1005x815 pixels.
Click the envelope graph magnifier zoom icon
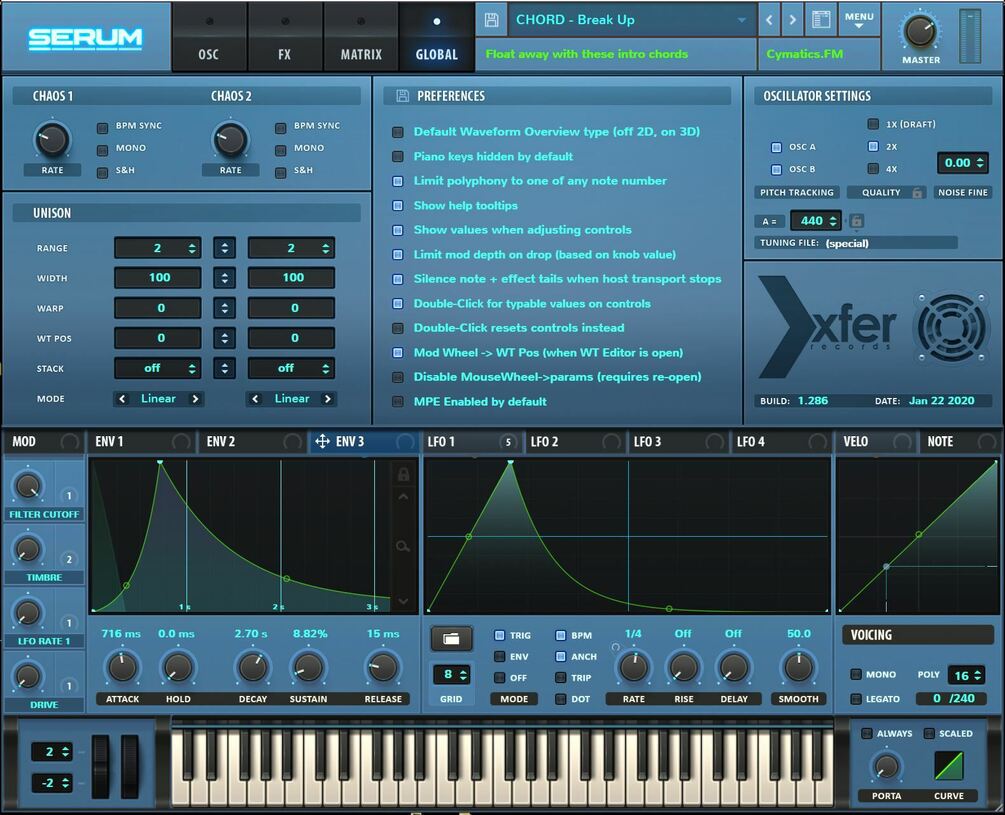(403, 547)
